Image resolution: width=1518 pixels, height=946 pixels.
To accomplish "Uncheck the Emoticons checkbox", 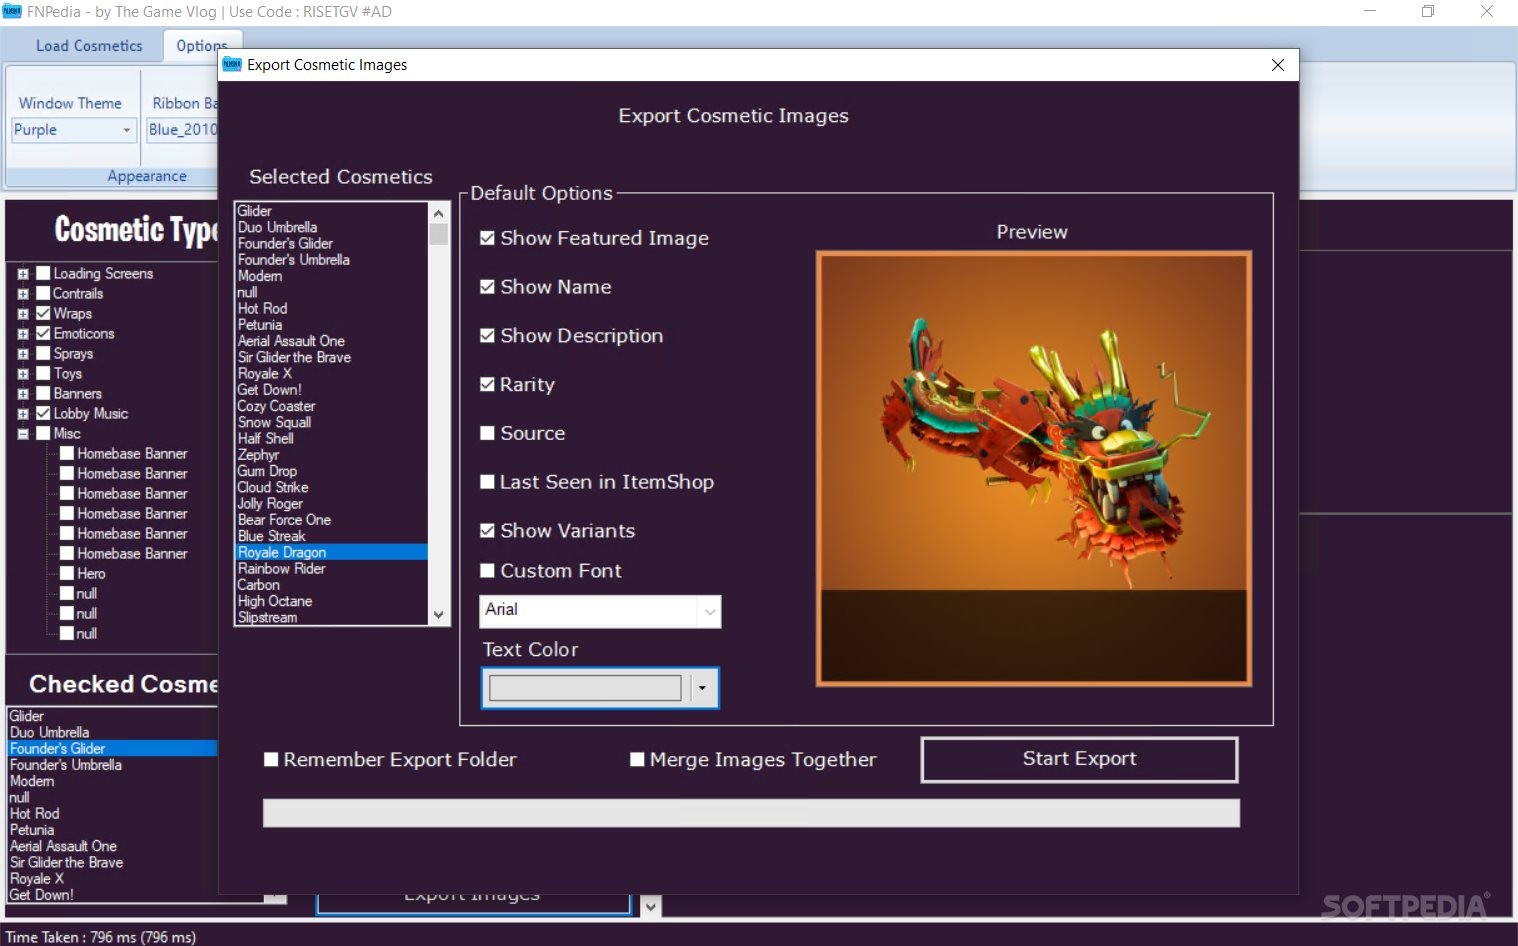I will coord(43,333).
